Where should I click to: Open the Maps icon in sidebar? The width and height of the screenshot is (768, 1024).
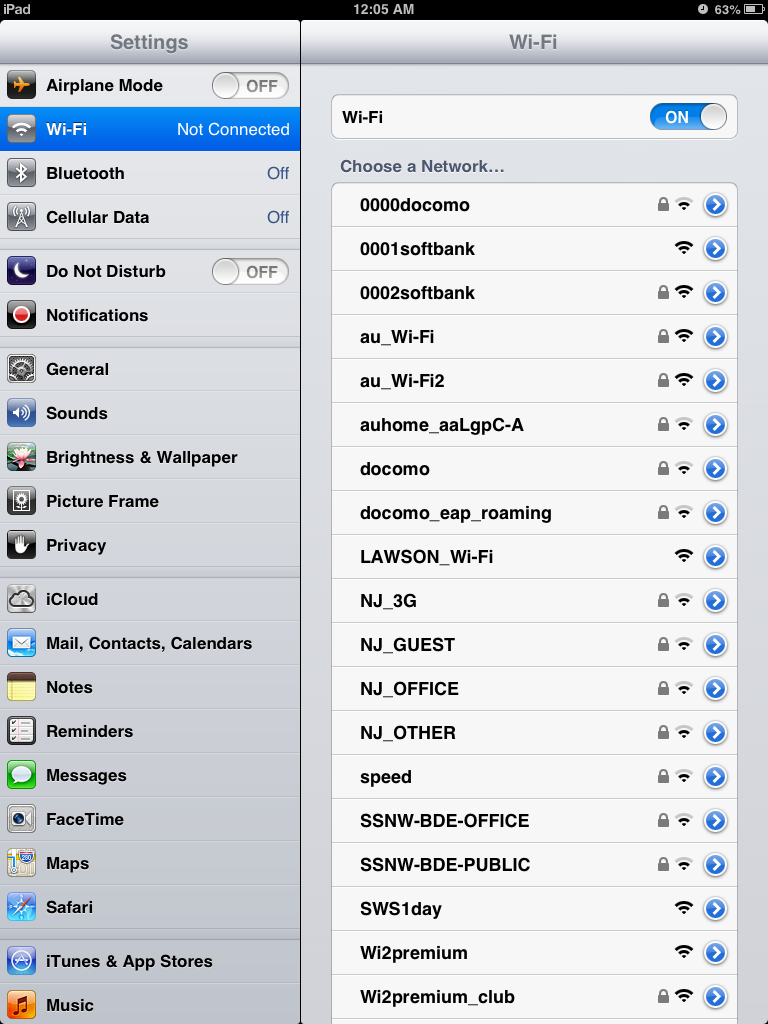[22, 863]
